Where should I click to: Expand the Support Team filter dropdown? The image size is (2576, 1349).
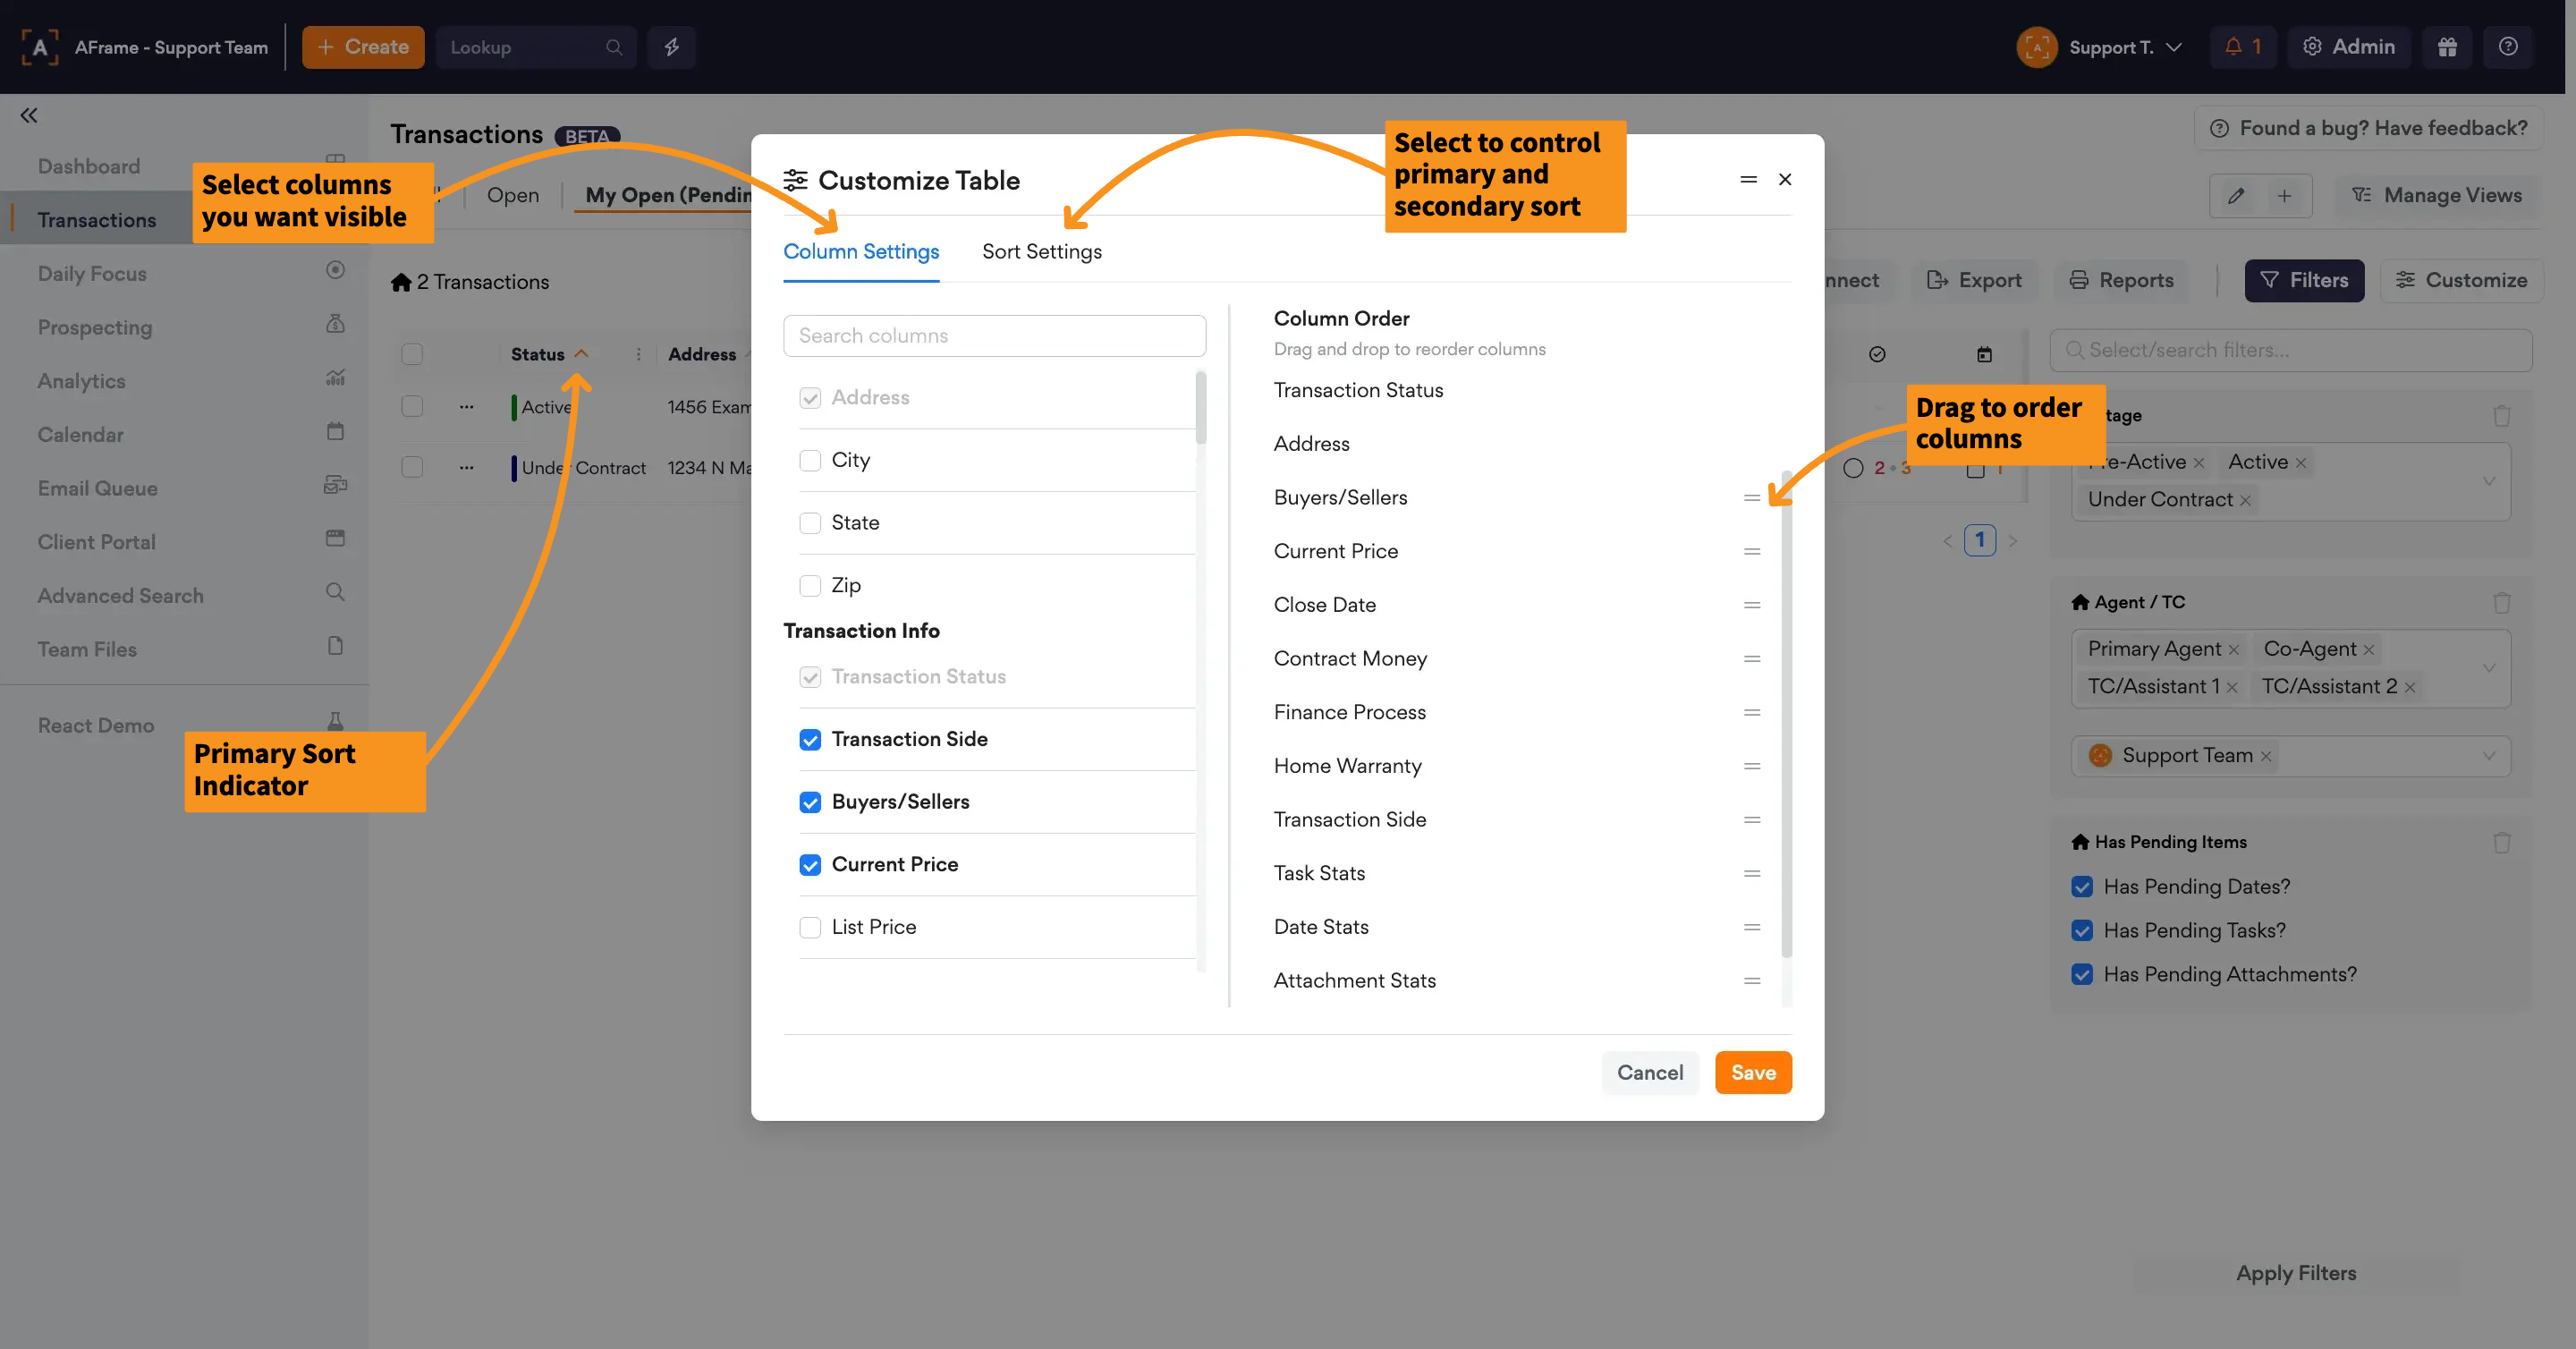point(2488,756)
